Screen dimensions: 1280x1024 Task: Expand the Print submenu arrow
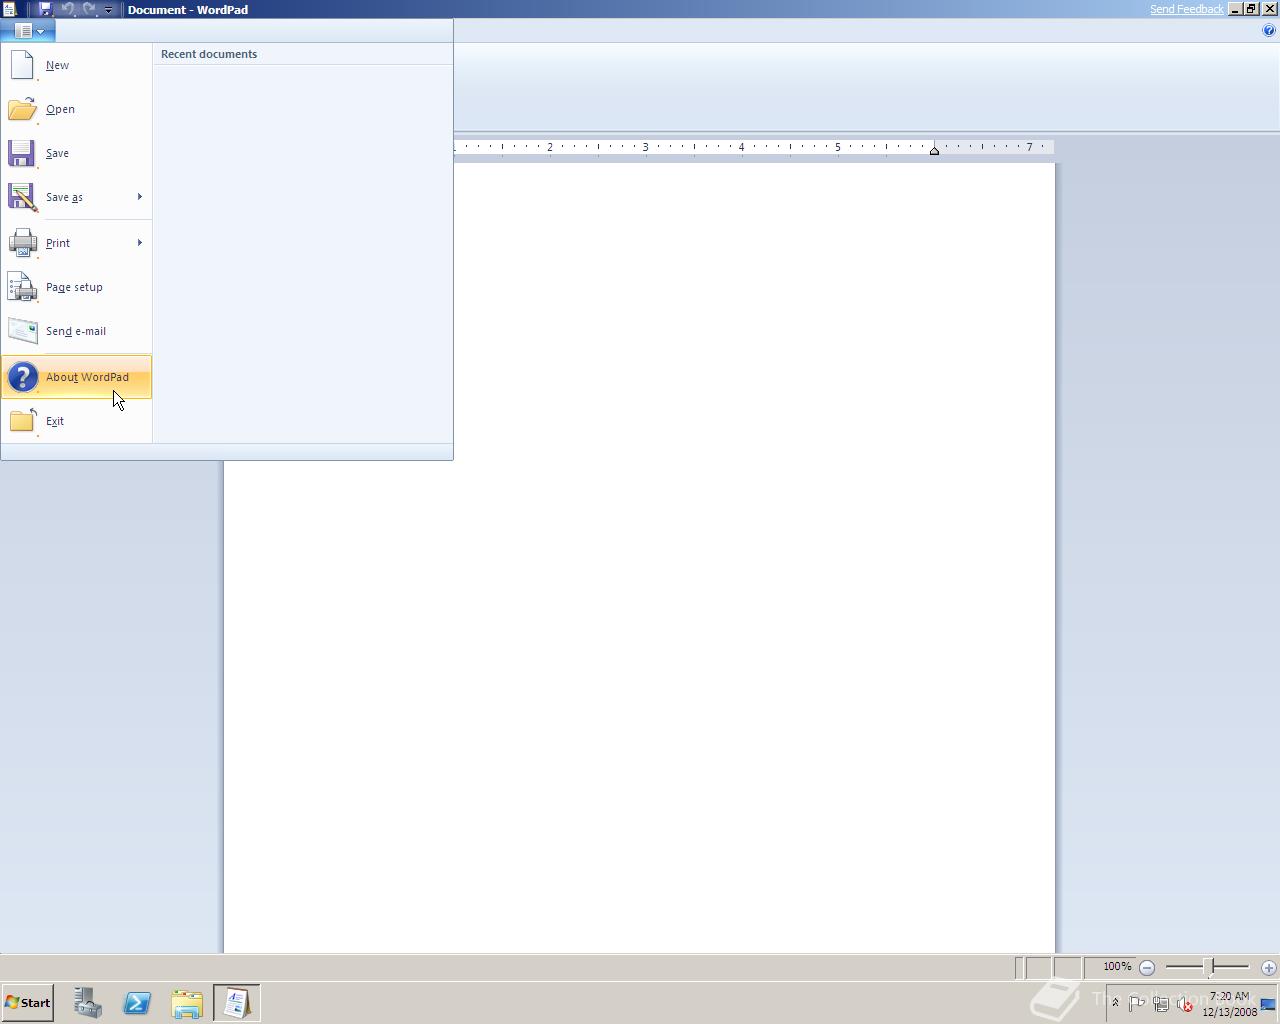(140, 243)
